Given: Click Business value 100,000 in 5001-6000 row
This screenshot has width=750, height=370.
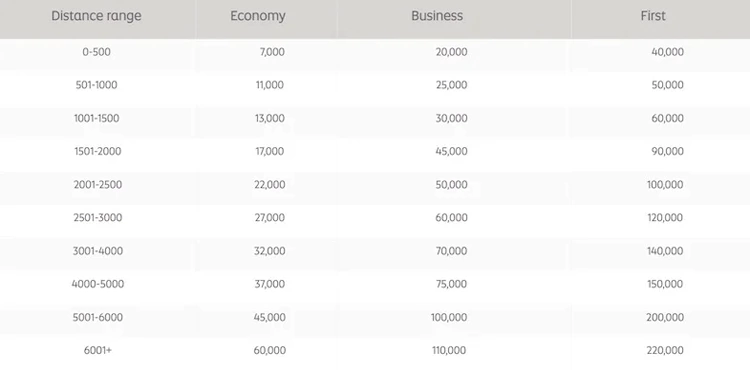Looking at the screenshot, I should (x=449, y=317).
